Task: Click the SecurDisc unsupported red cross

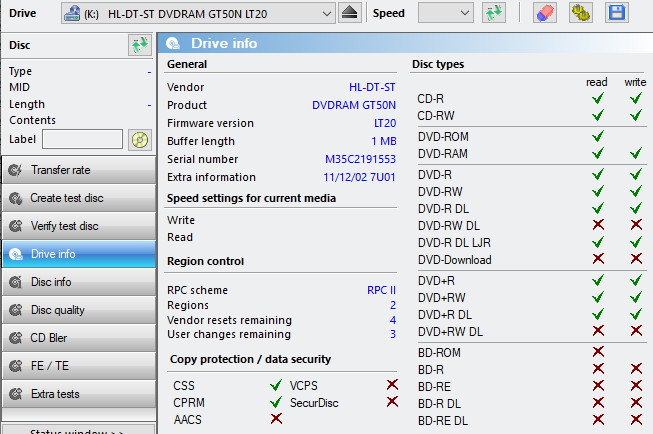Action: [x=392, y=402]
